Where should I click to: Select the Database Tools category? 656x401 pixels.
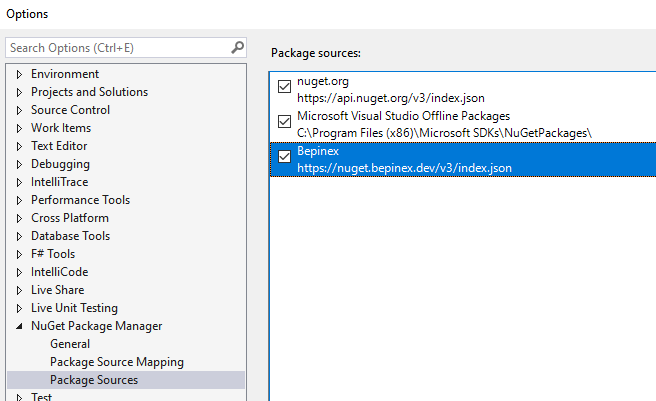coord(70,236)
